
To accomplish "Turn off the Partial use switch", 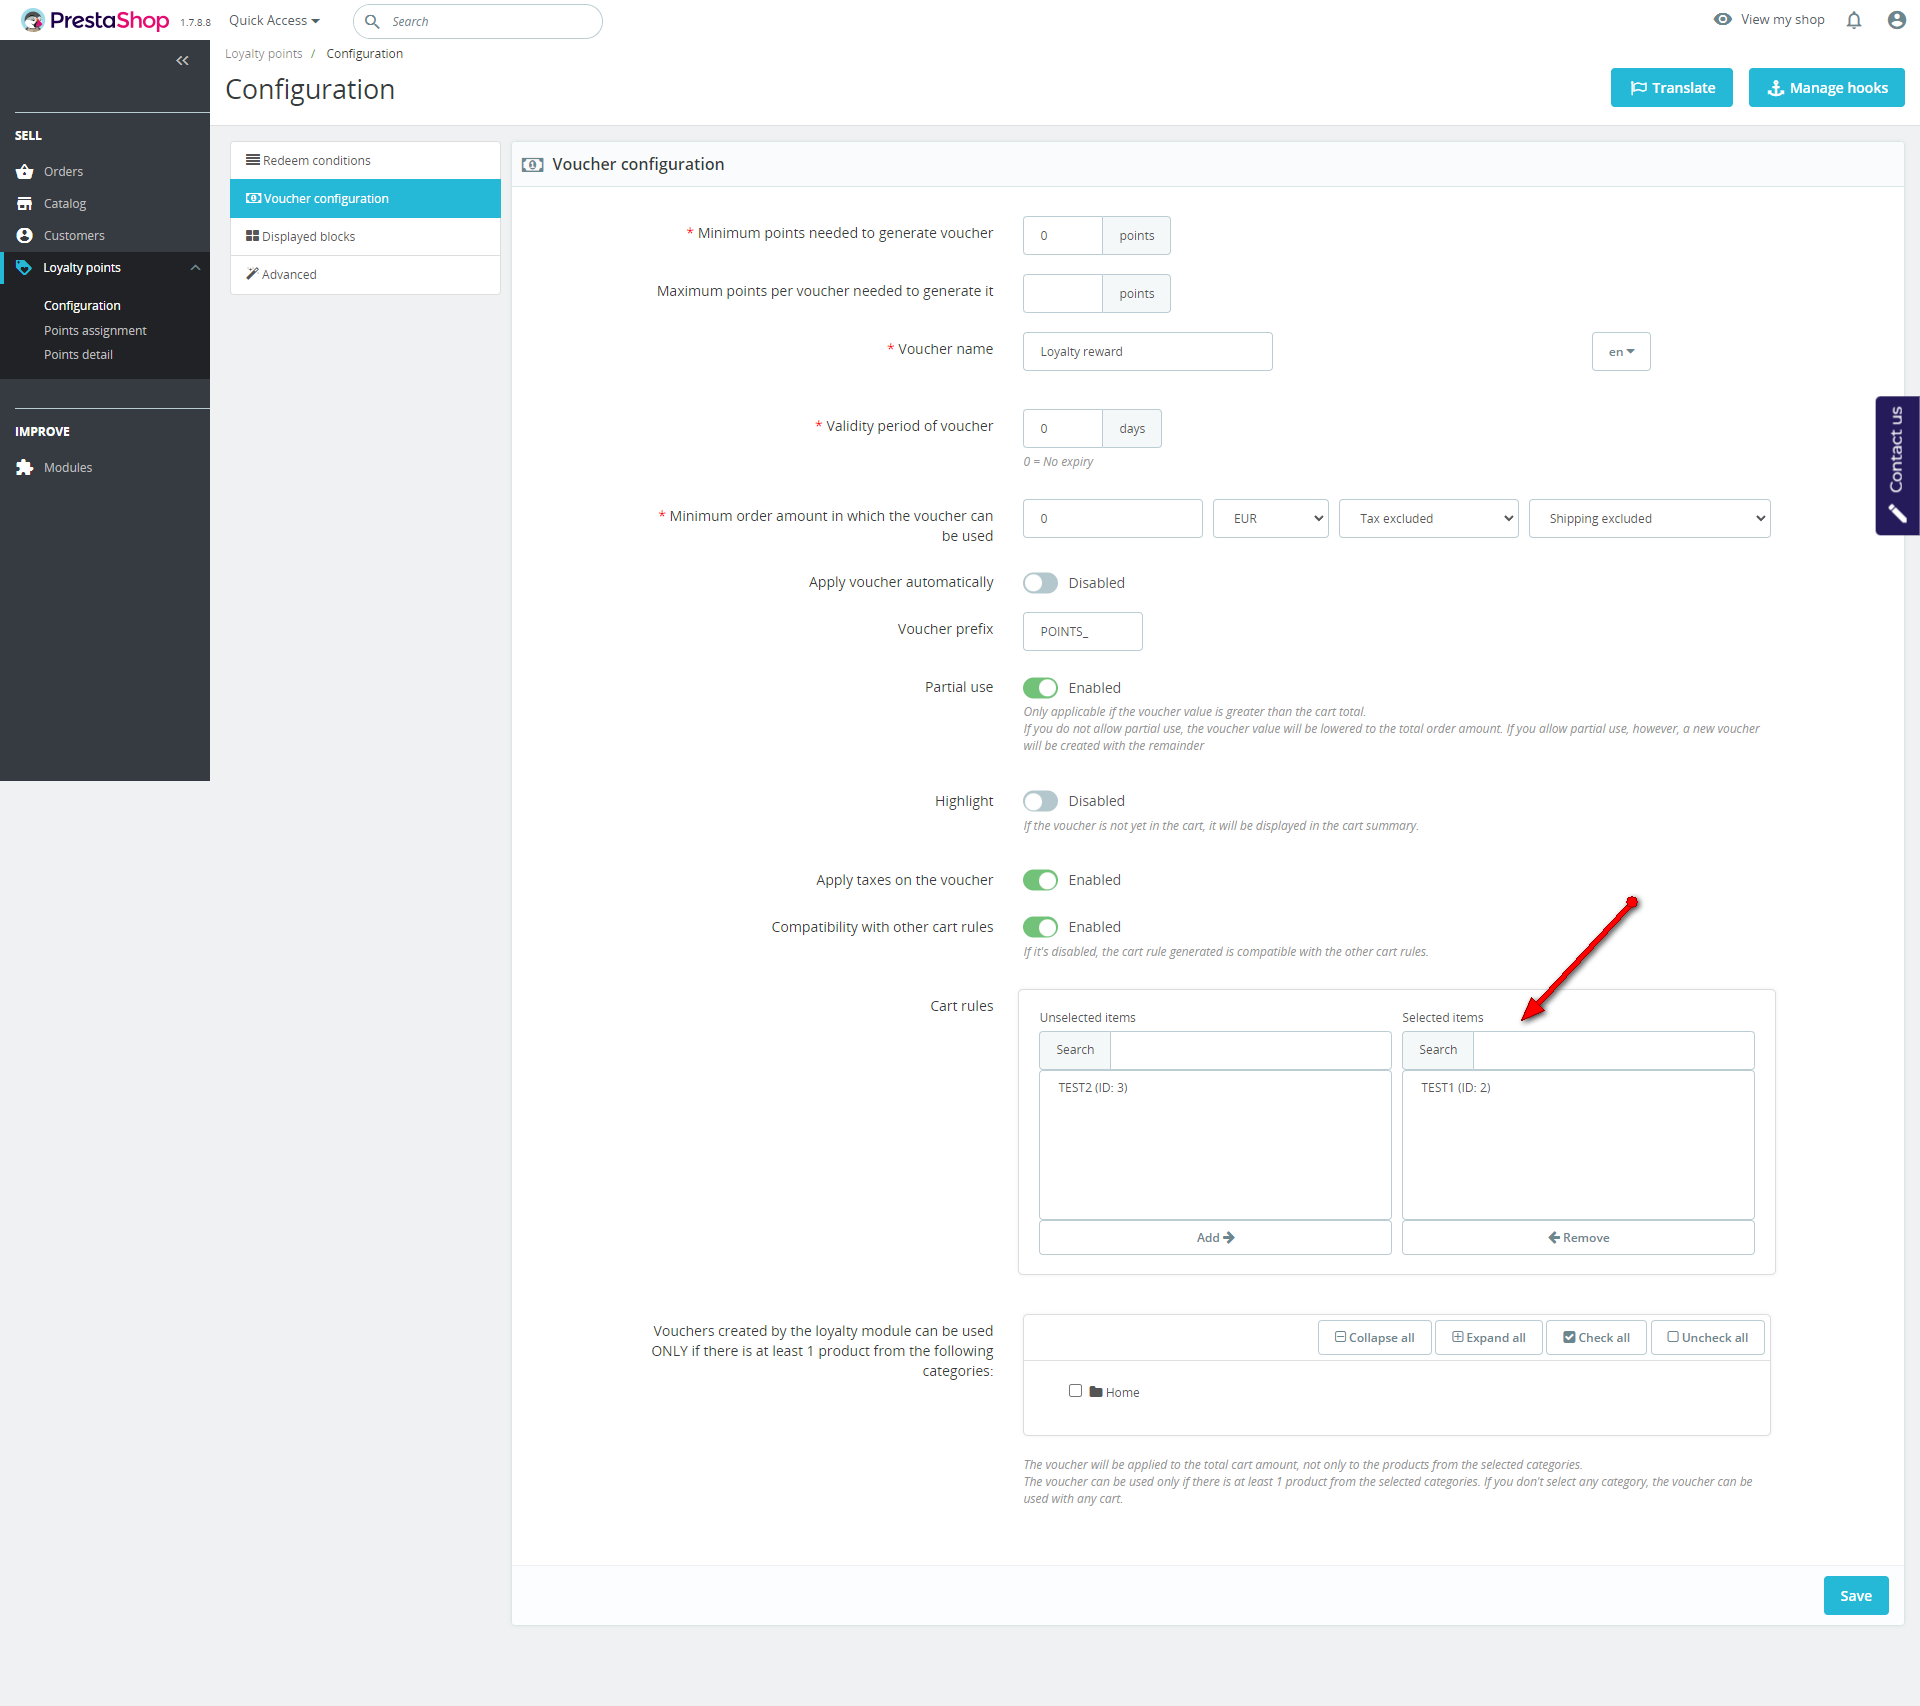I will [1040, 688].
